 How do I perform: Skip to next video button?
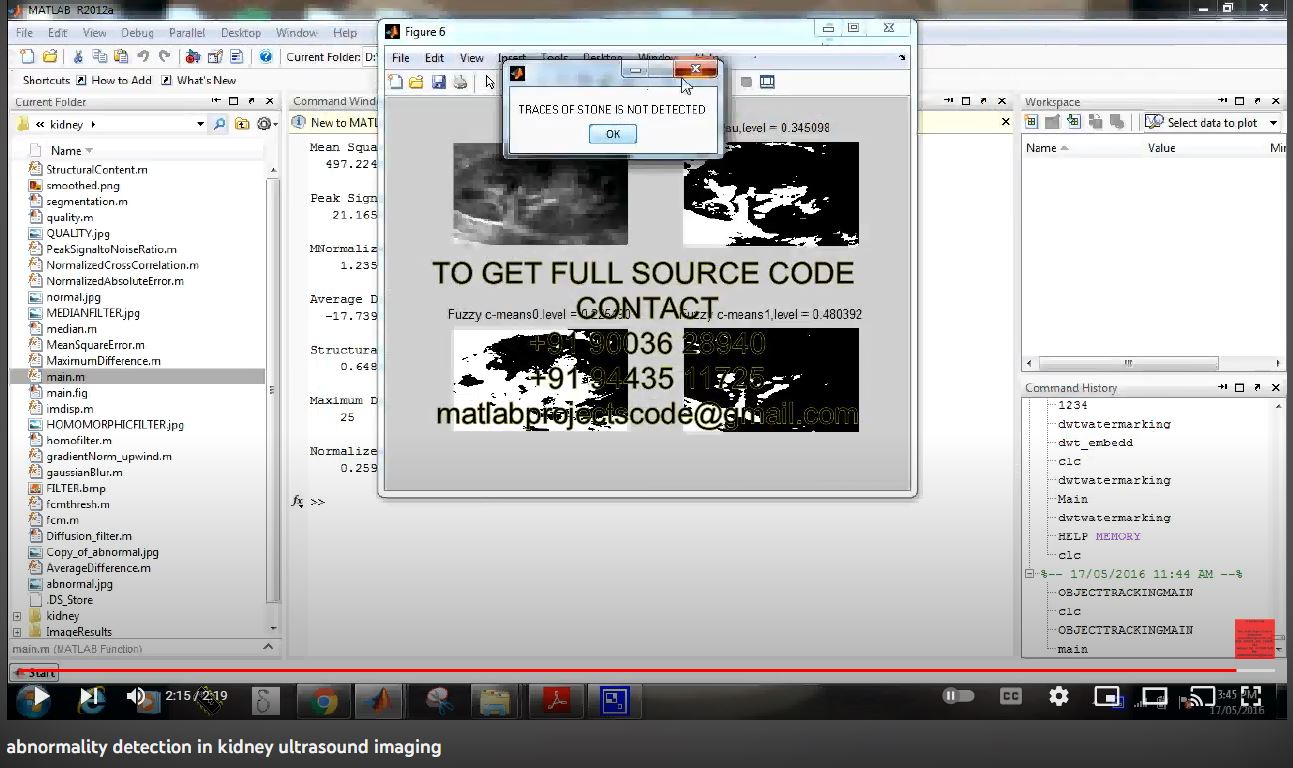point(90,697)
